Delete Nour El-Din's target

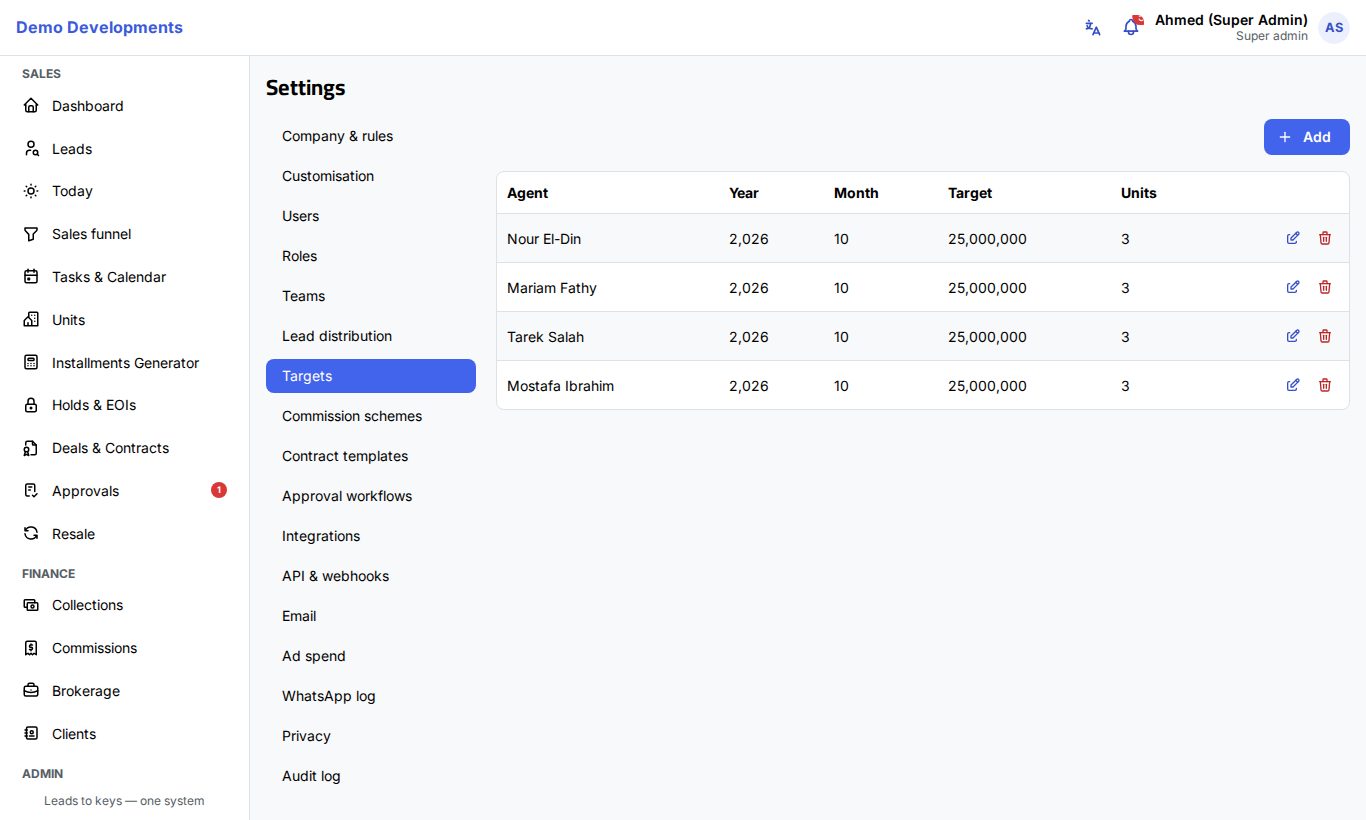click(x=1325, y=238)
